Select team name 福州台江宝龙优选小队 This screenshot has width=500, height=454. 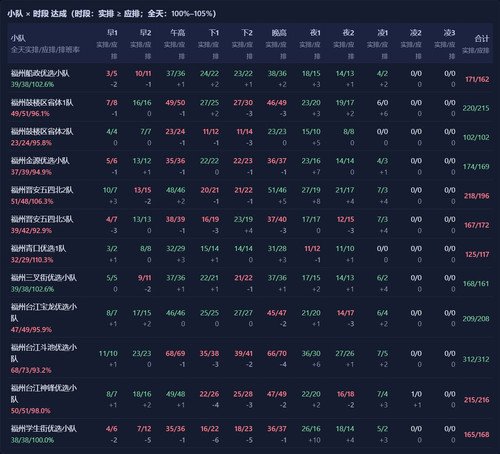click(x=44, y=312)
